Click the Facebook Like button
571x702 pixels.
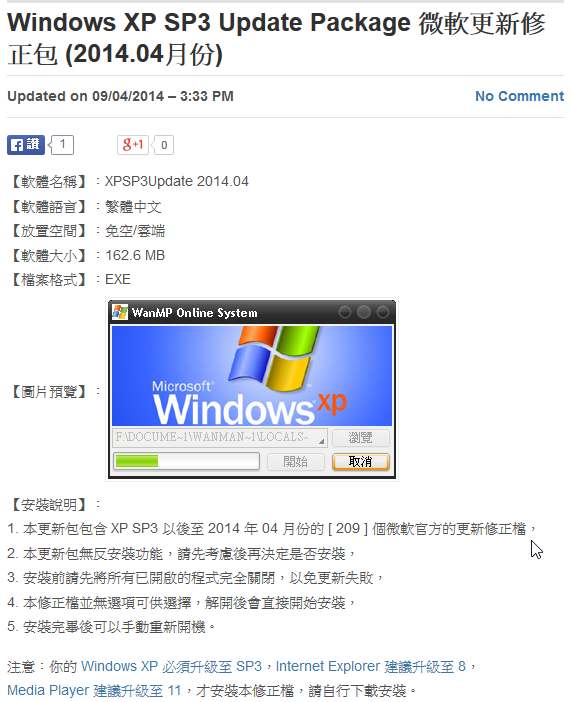click(x=26, y=145)
